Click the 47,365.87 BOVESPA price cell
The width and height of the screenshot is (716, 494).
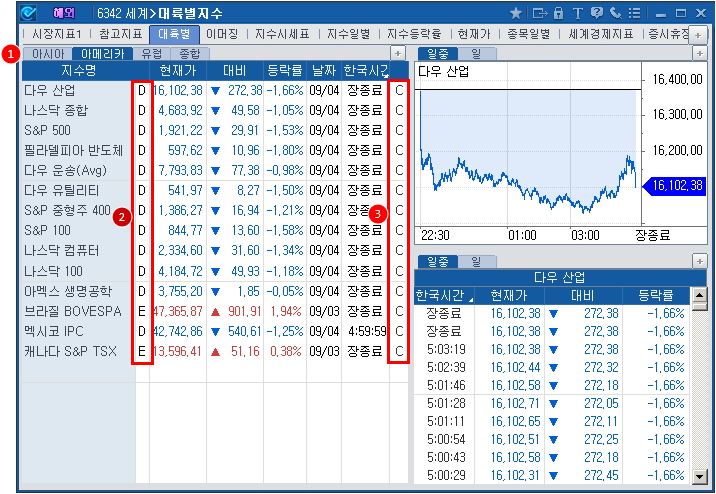coord(178,311)
